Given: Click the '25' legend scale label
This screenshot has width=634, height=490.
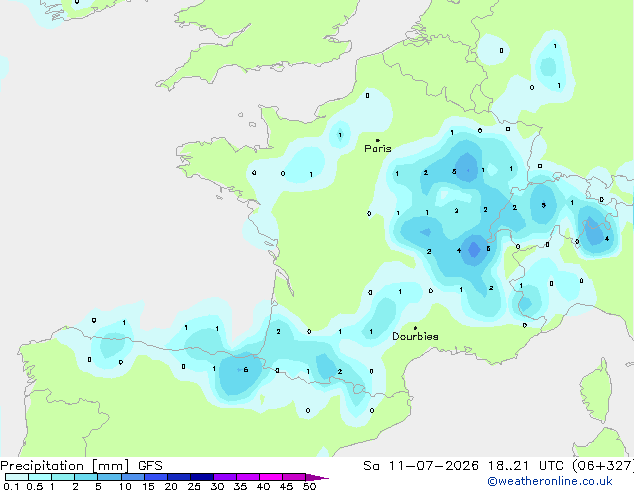Looking at the screenshot, I should click(x=194, y=486).
